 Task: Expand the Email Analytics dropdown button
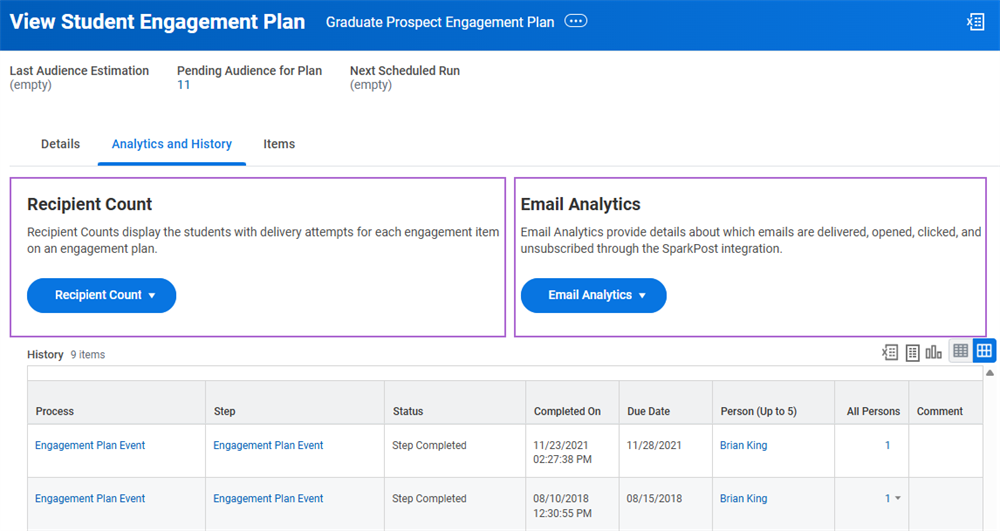click(x=594, y=295)
